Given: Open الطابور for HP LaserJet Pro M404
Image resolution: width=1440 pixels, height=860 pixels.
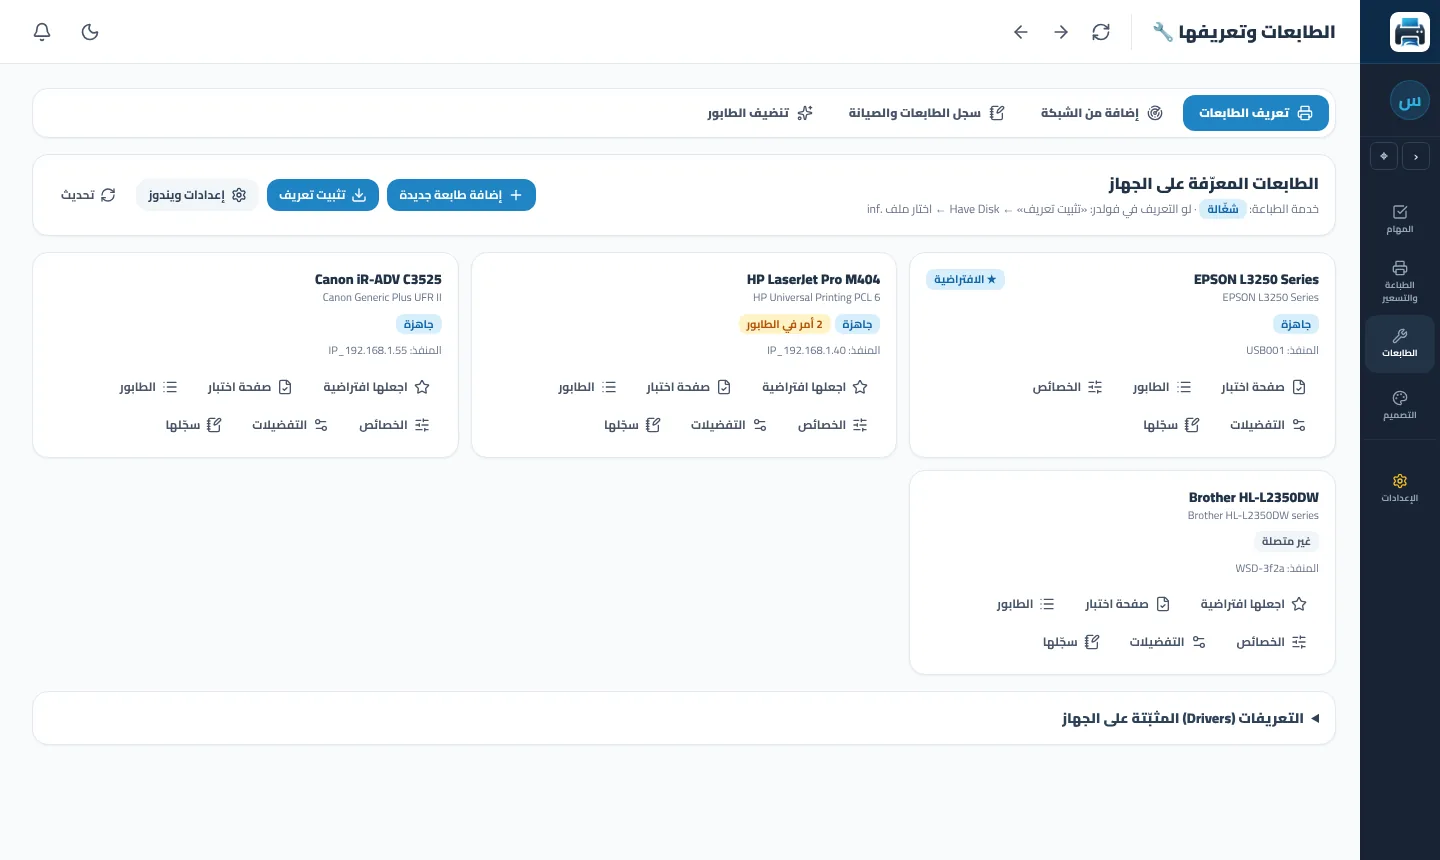Looking at the screenshot, I should tap(588, 387).
